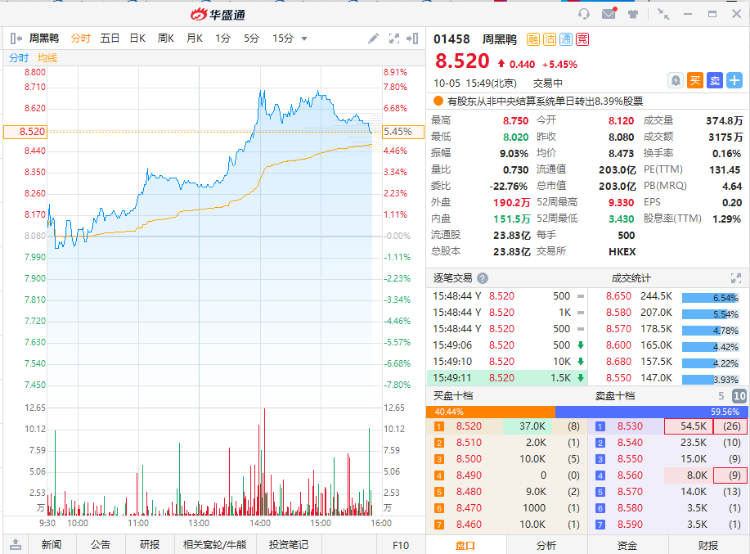Image resolution: width=750 pixels, height=554 pixels.
Task: Click the 周黑鸭 stock name in chart toolbar
Action: [44, 38]
